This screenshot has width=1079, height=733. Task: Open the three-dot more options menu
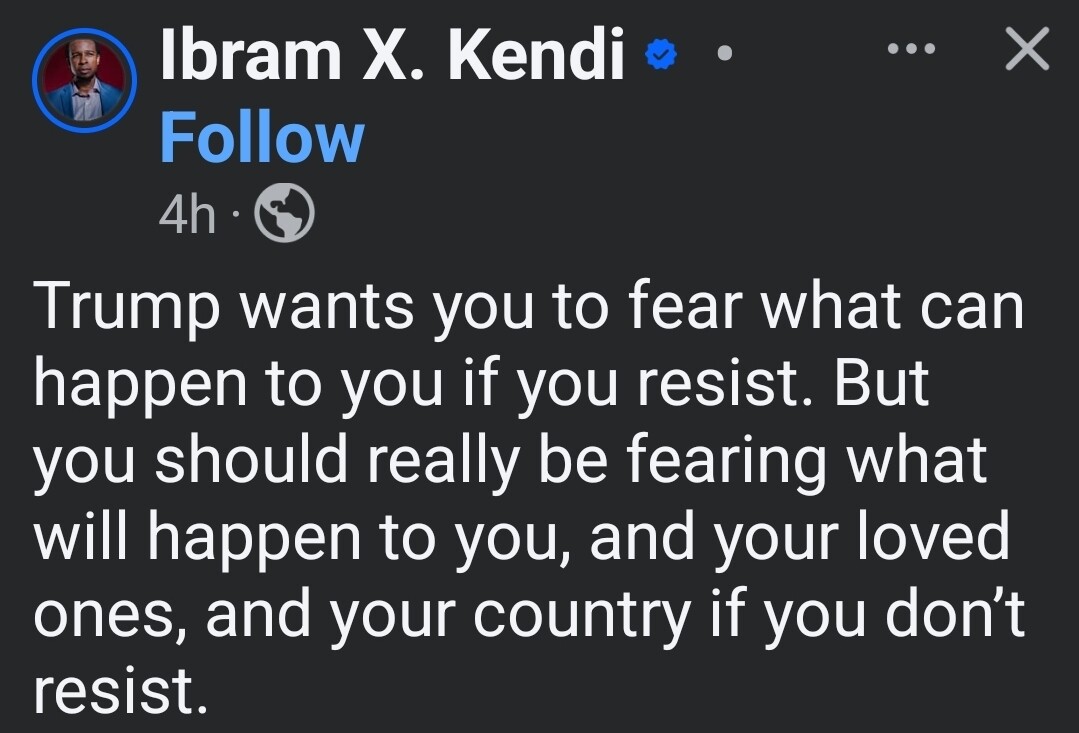tap(911, 48)
